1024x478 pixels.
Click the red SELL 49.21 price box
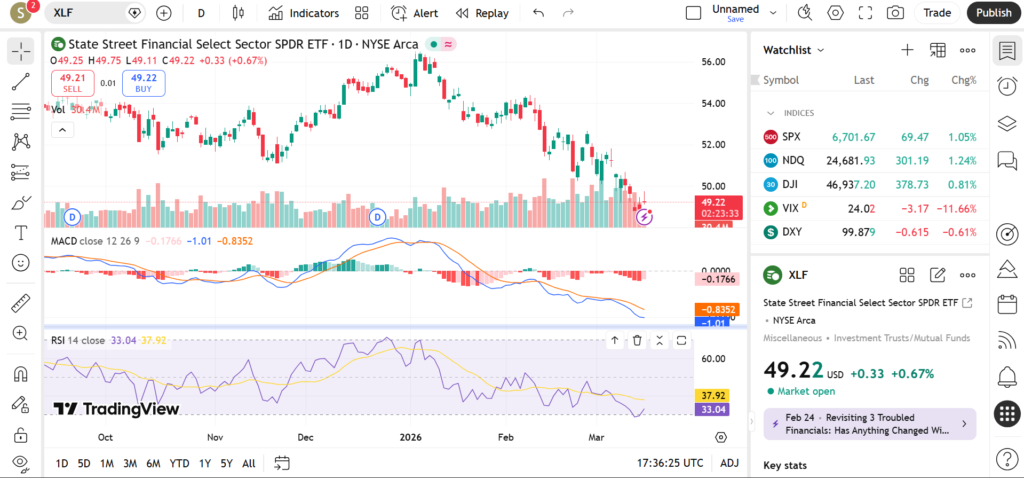coord(73,83)
